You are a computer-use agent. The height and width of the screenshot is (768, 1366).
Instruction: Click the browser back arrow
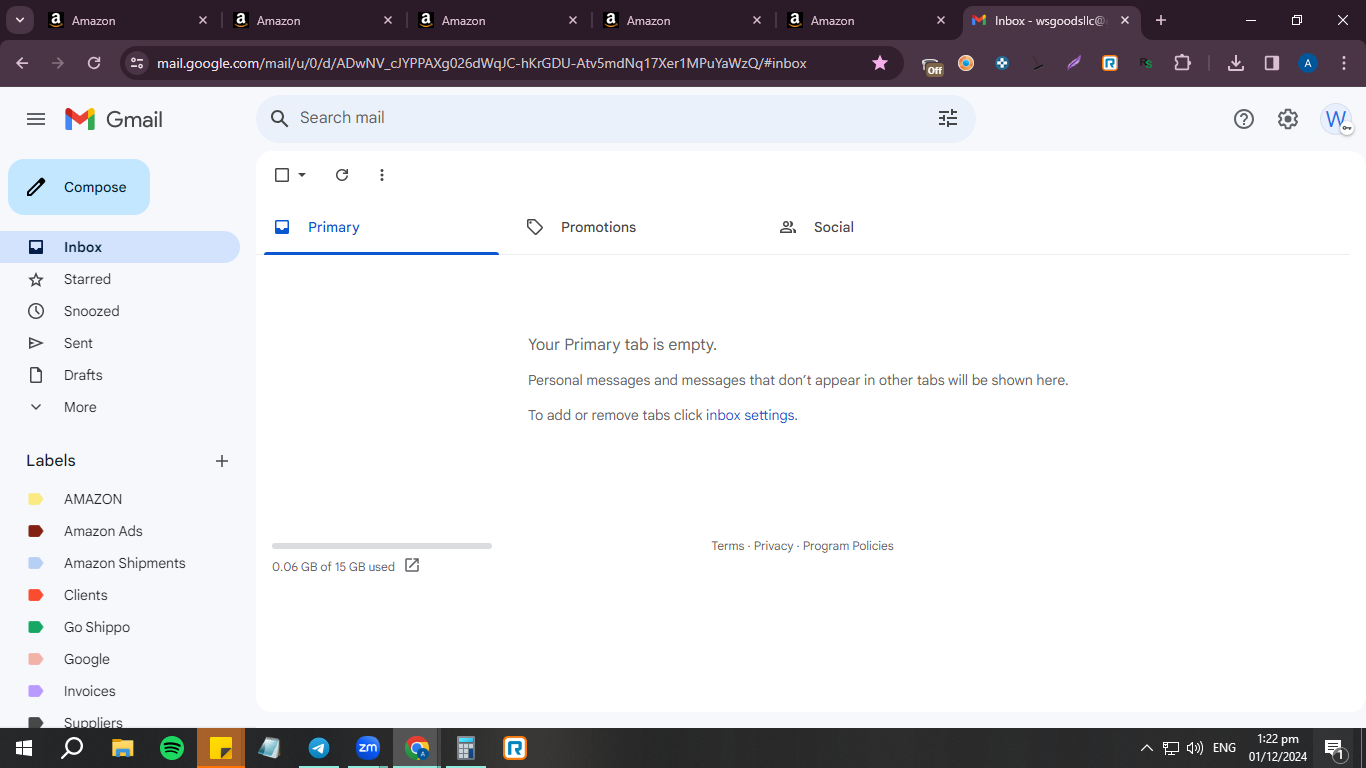(22, 63)
